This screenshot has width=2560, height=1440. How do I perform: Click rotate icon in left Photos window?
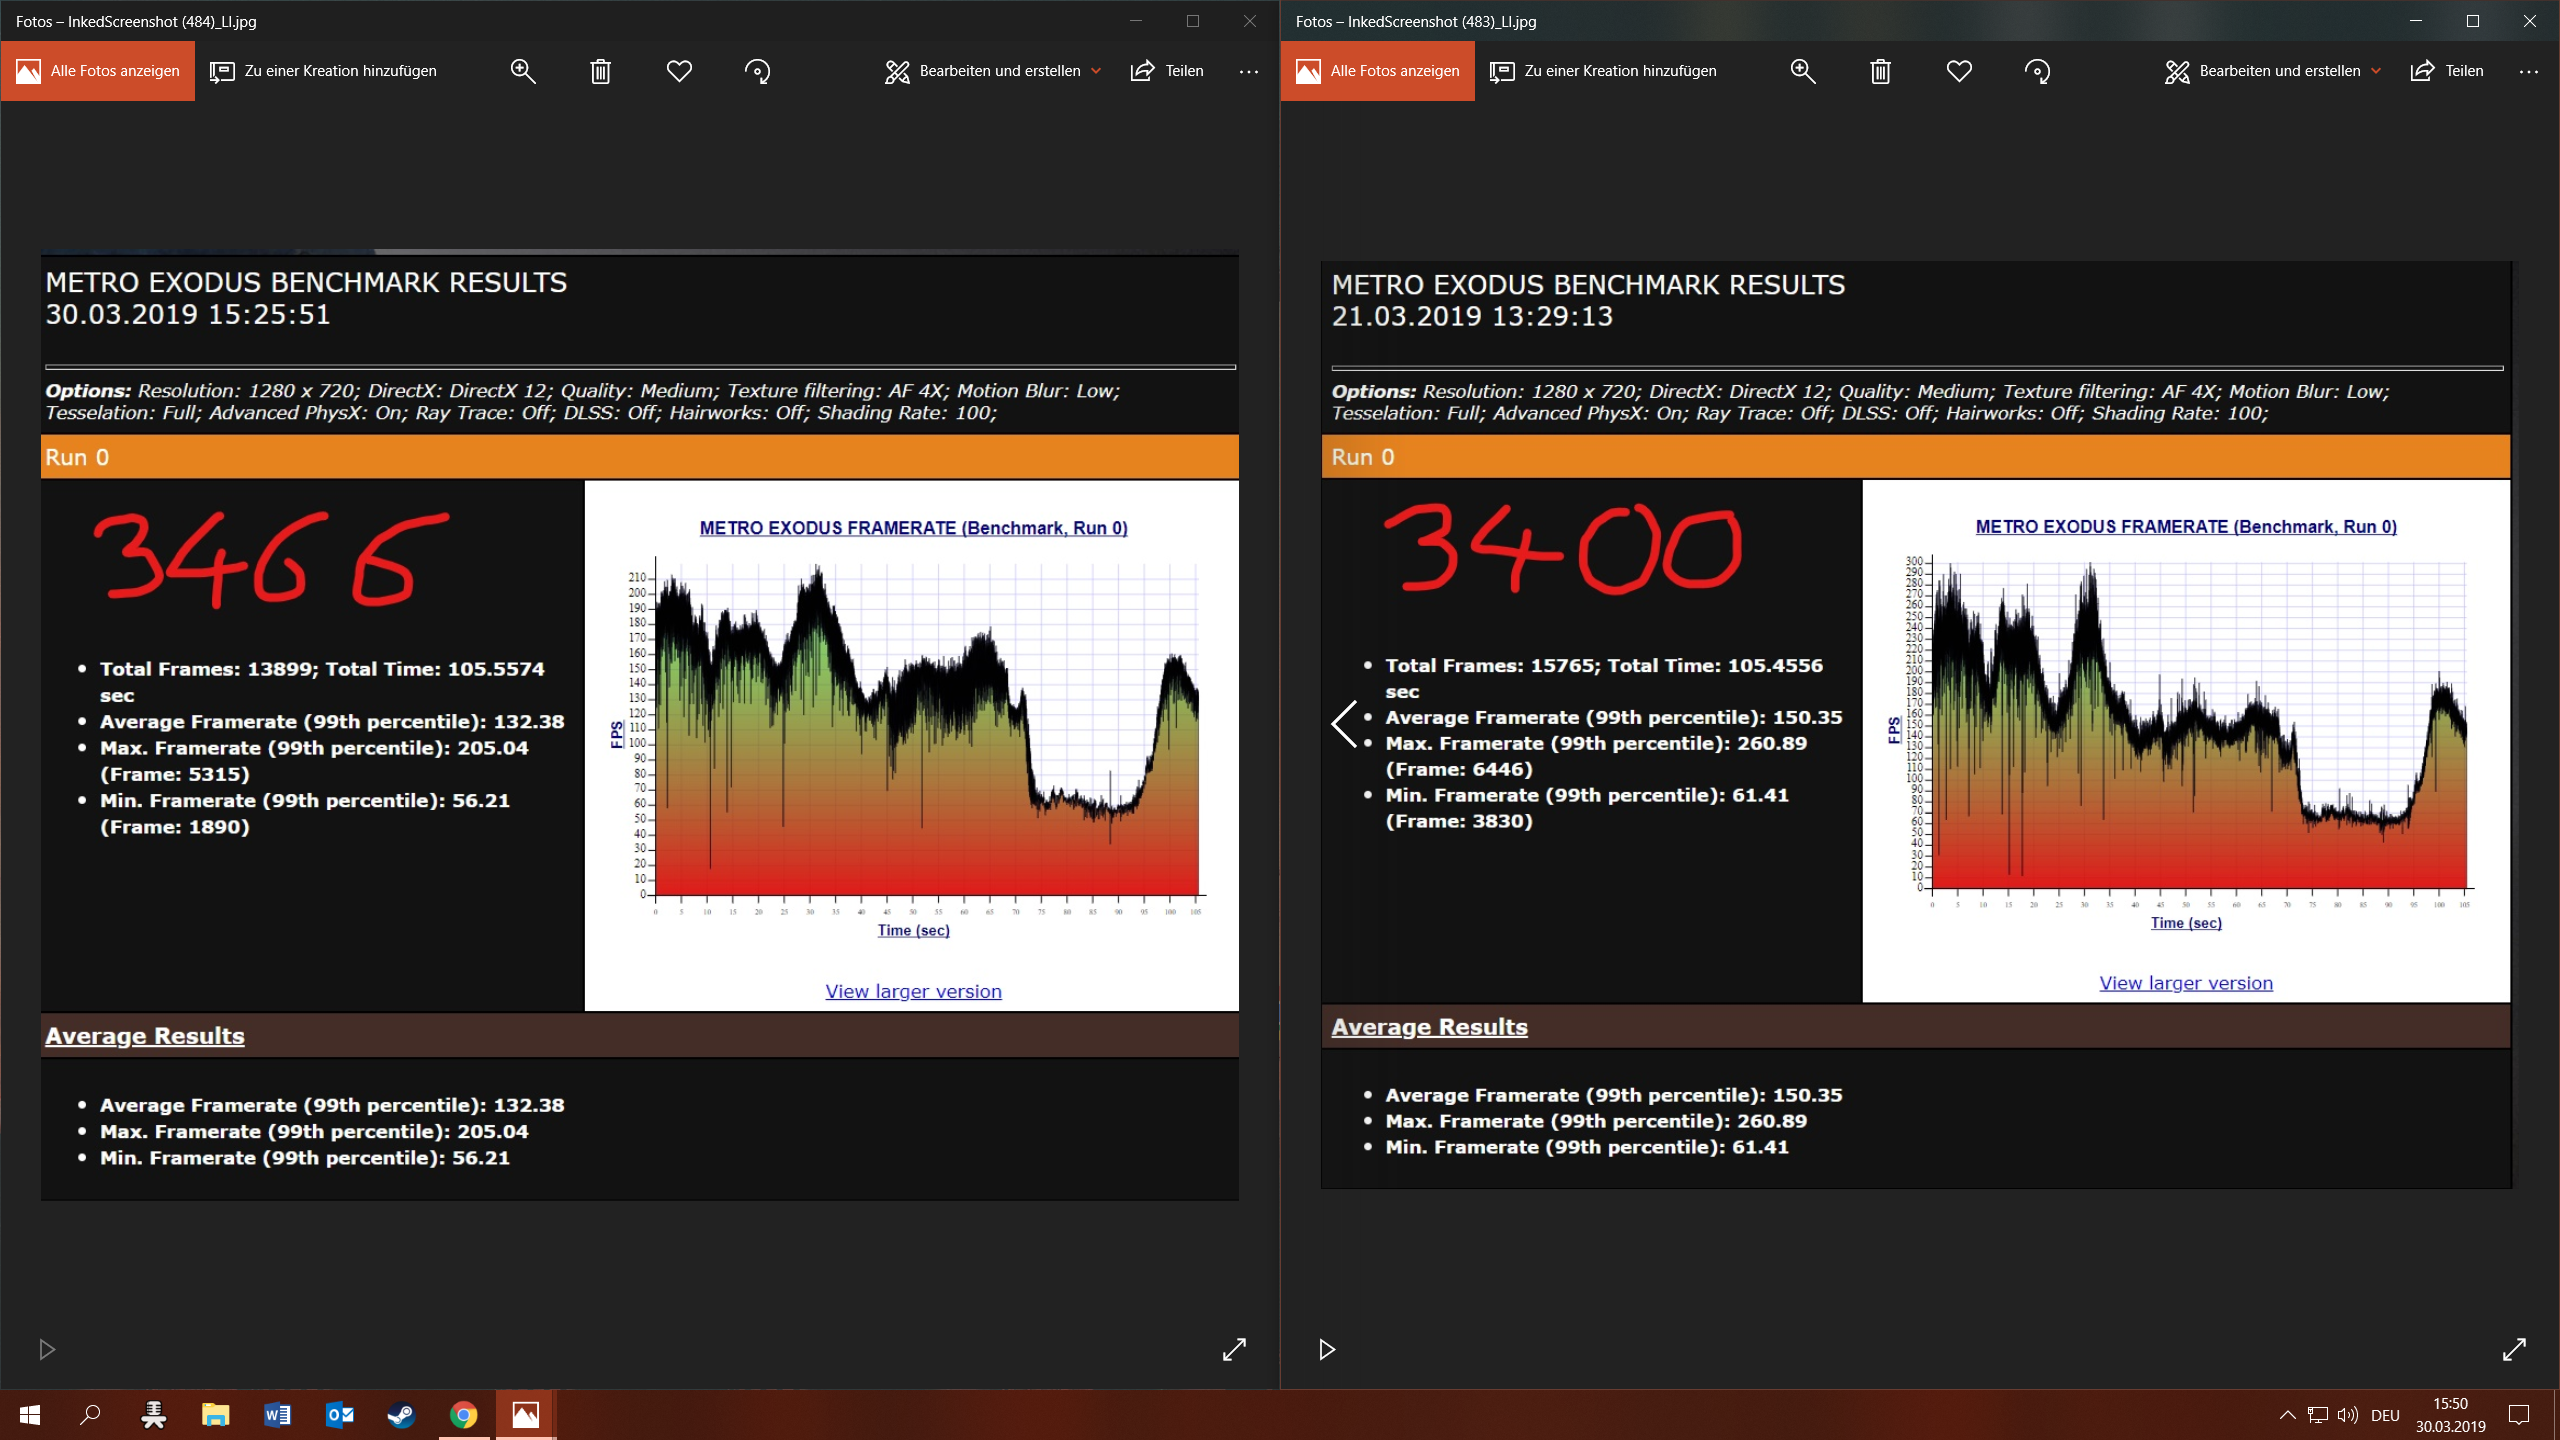pos(757,71)
